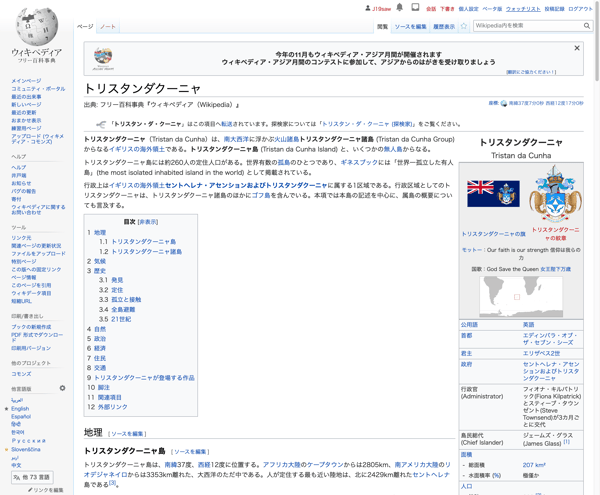Open the notices tray icon
Screen dimensions: 600x495
tap(415, 7)
